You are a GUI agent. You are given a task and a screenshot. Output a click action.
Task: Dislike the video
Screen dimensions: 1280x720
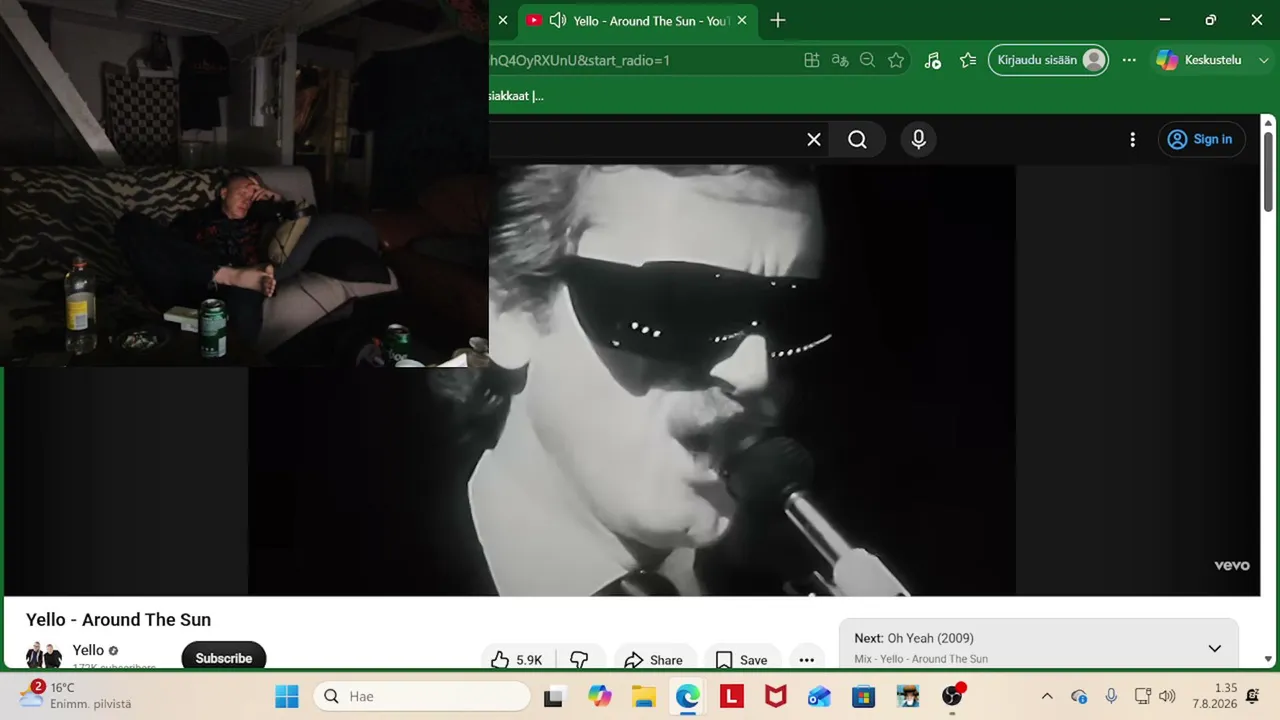(x=579, y=660)
